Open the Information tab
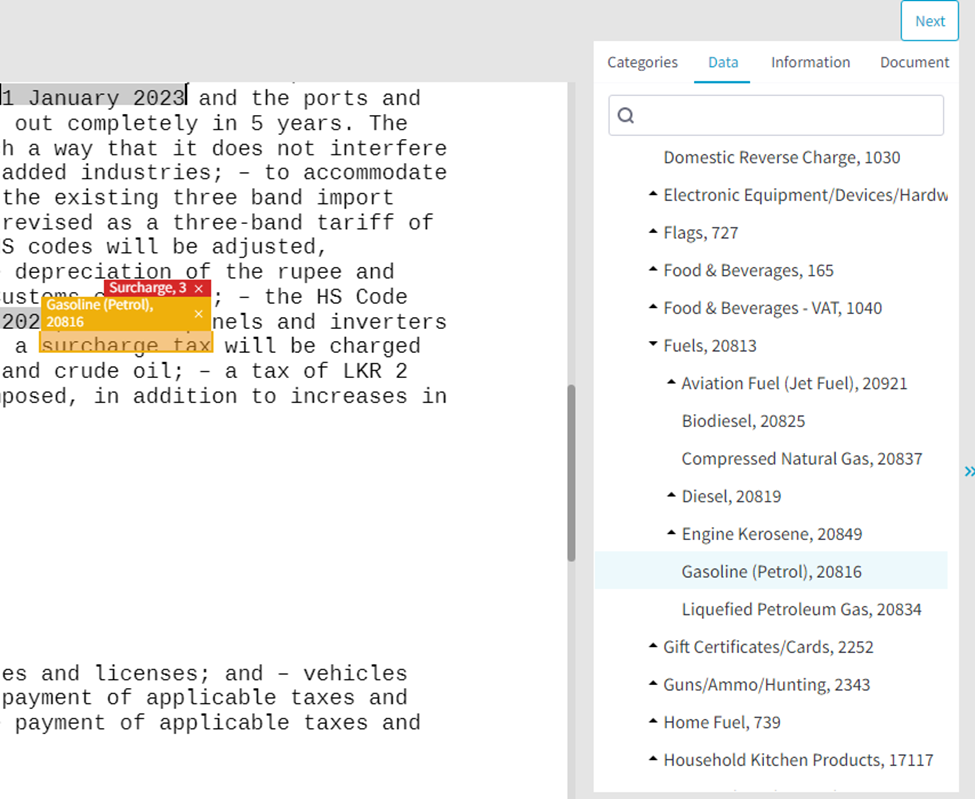Image resolution: width=975 pixels, height=799 pixels. point(810,62)
